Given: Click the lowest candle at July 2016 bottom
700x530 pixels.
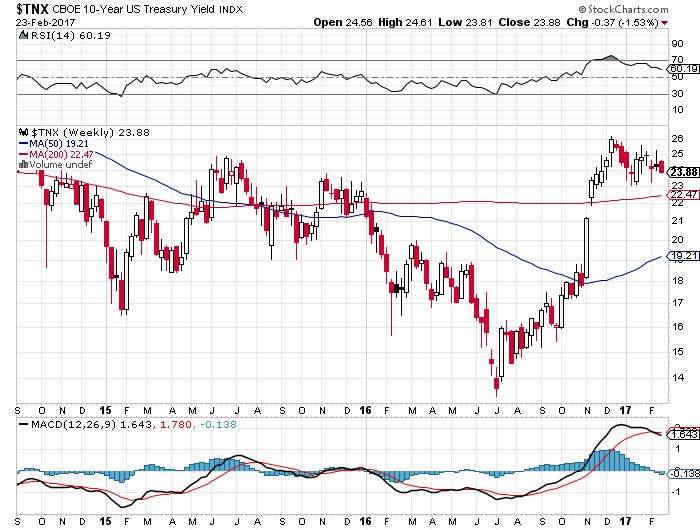Looking at the screenshot, I should (496, 384).
